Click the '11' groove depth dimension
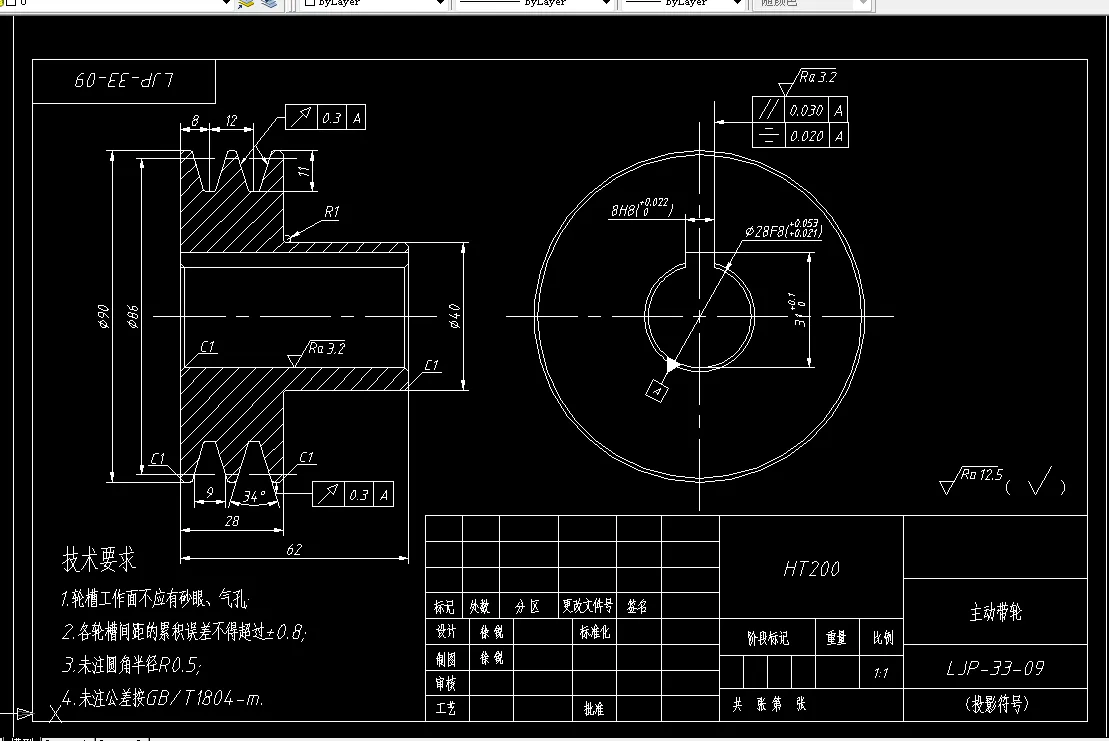This screenshot has width=1109, height=741. pyautogui.click(x=304, y=171)
